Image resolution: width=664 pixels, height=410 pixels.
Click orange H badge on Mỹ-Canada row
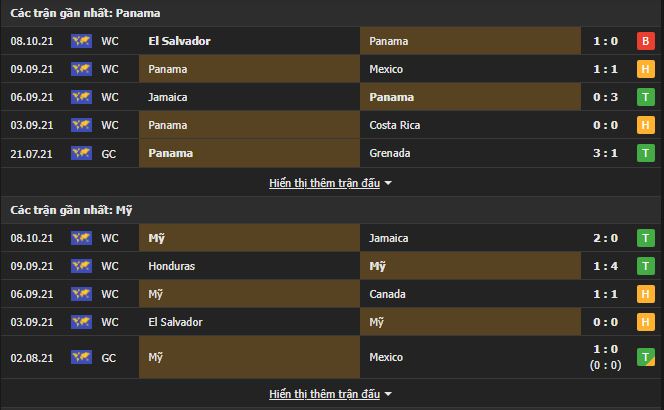click(645, 294)
